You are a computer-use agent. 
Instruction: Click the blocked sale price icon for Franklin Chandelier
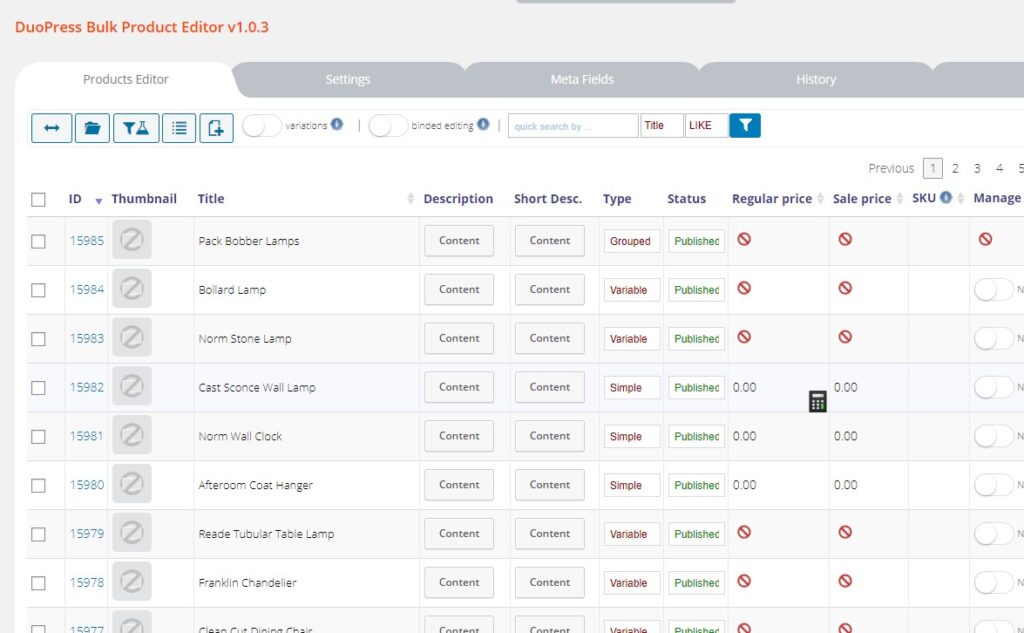845,581
